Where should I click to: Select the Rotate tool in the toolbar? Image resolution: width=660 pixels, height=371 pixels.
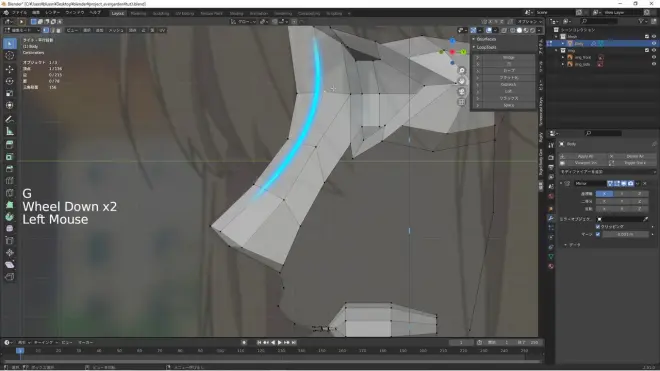[x=10, y=81]
